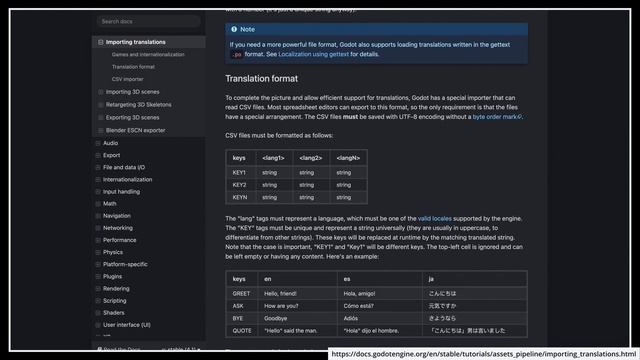Screen dimensions: 640x360
Task: Expand Blender ESCN exporter in sidebar
Action: 100,130
